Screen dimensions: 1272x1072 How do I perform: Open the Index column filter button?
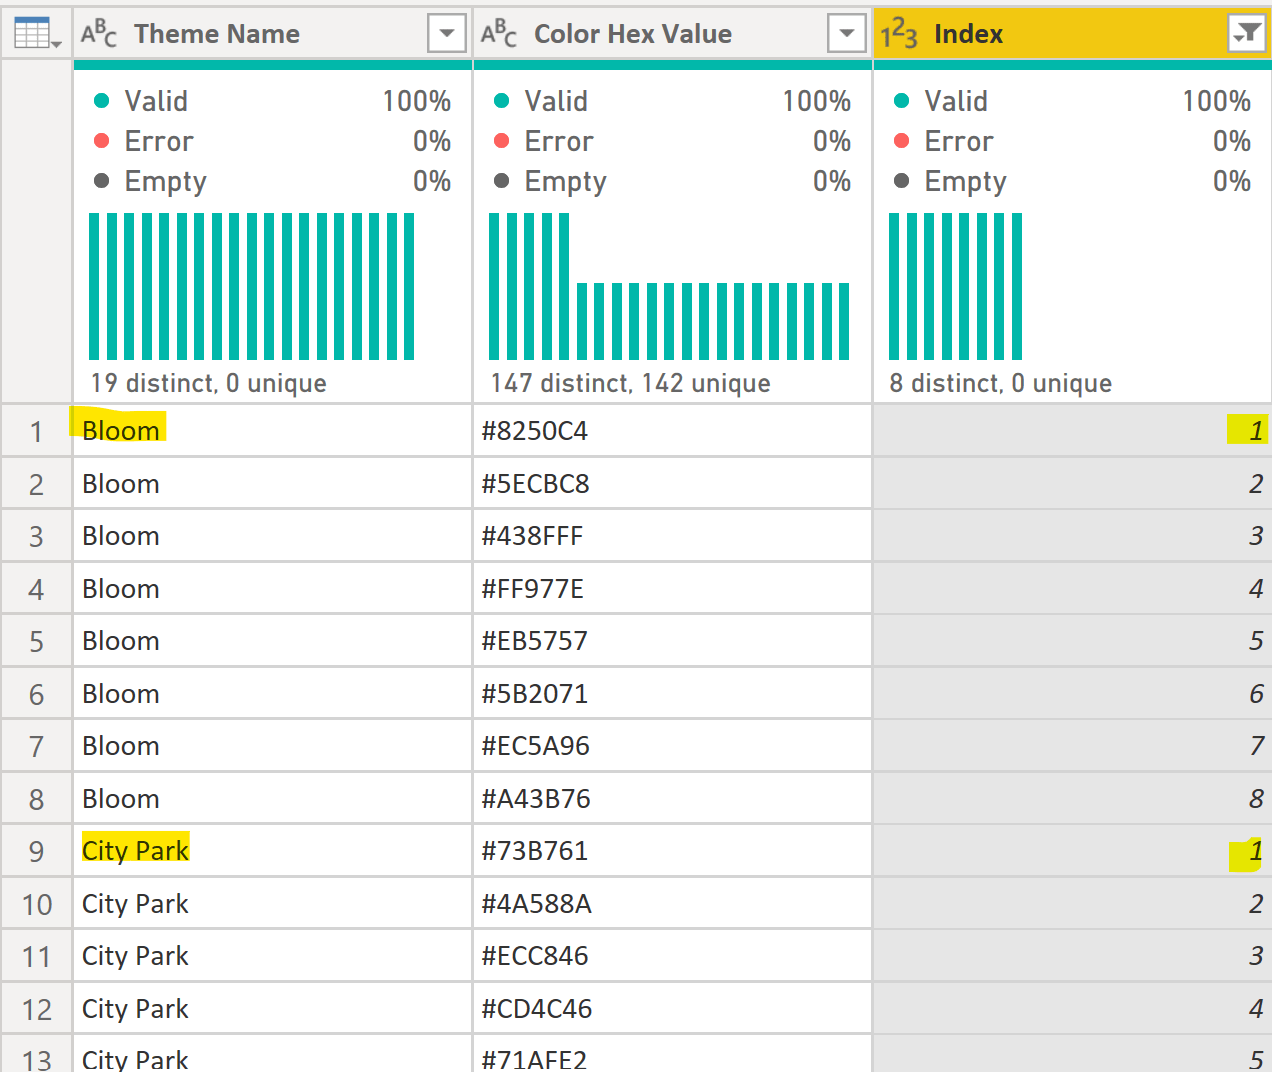tap(1246, 34)
